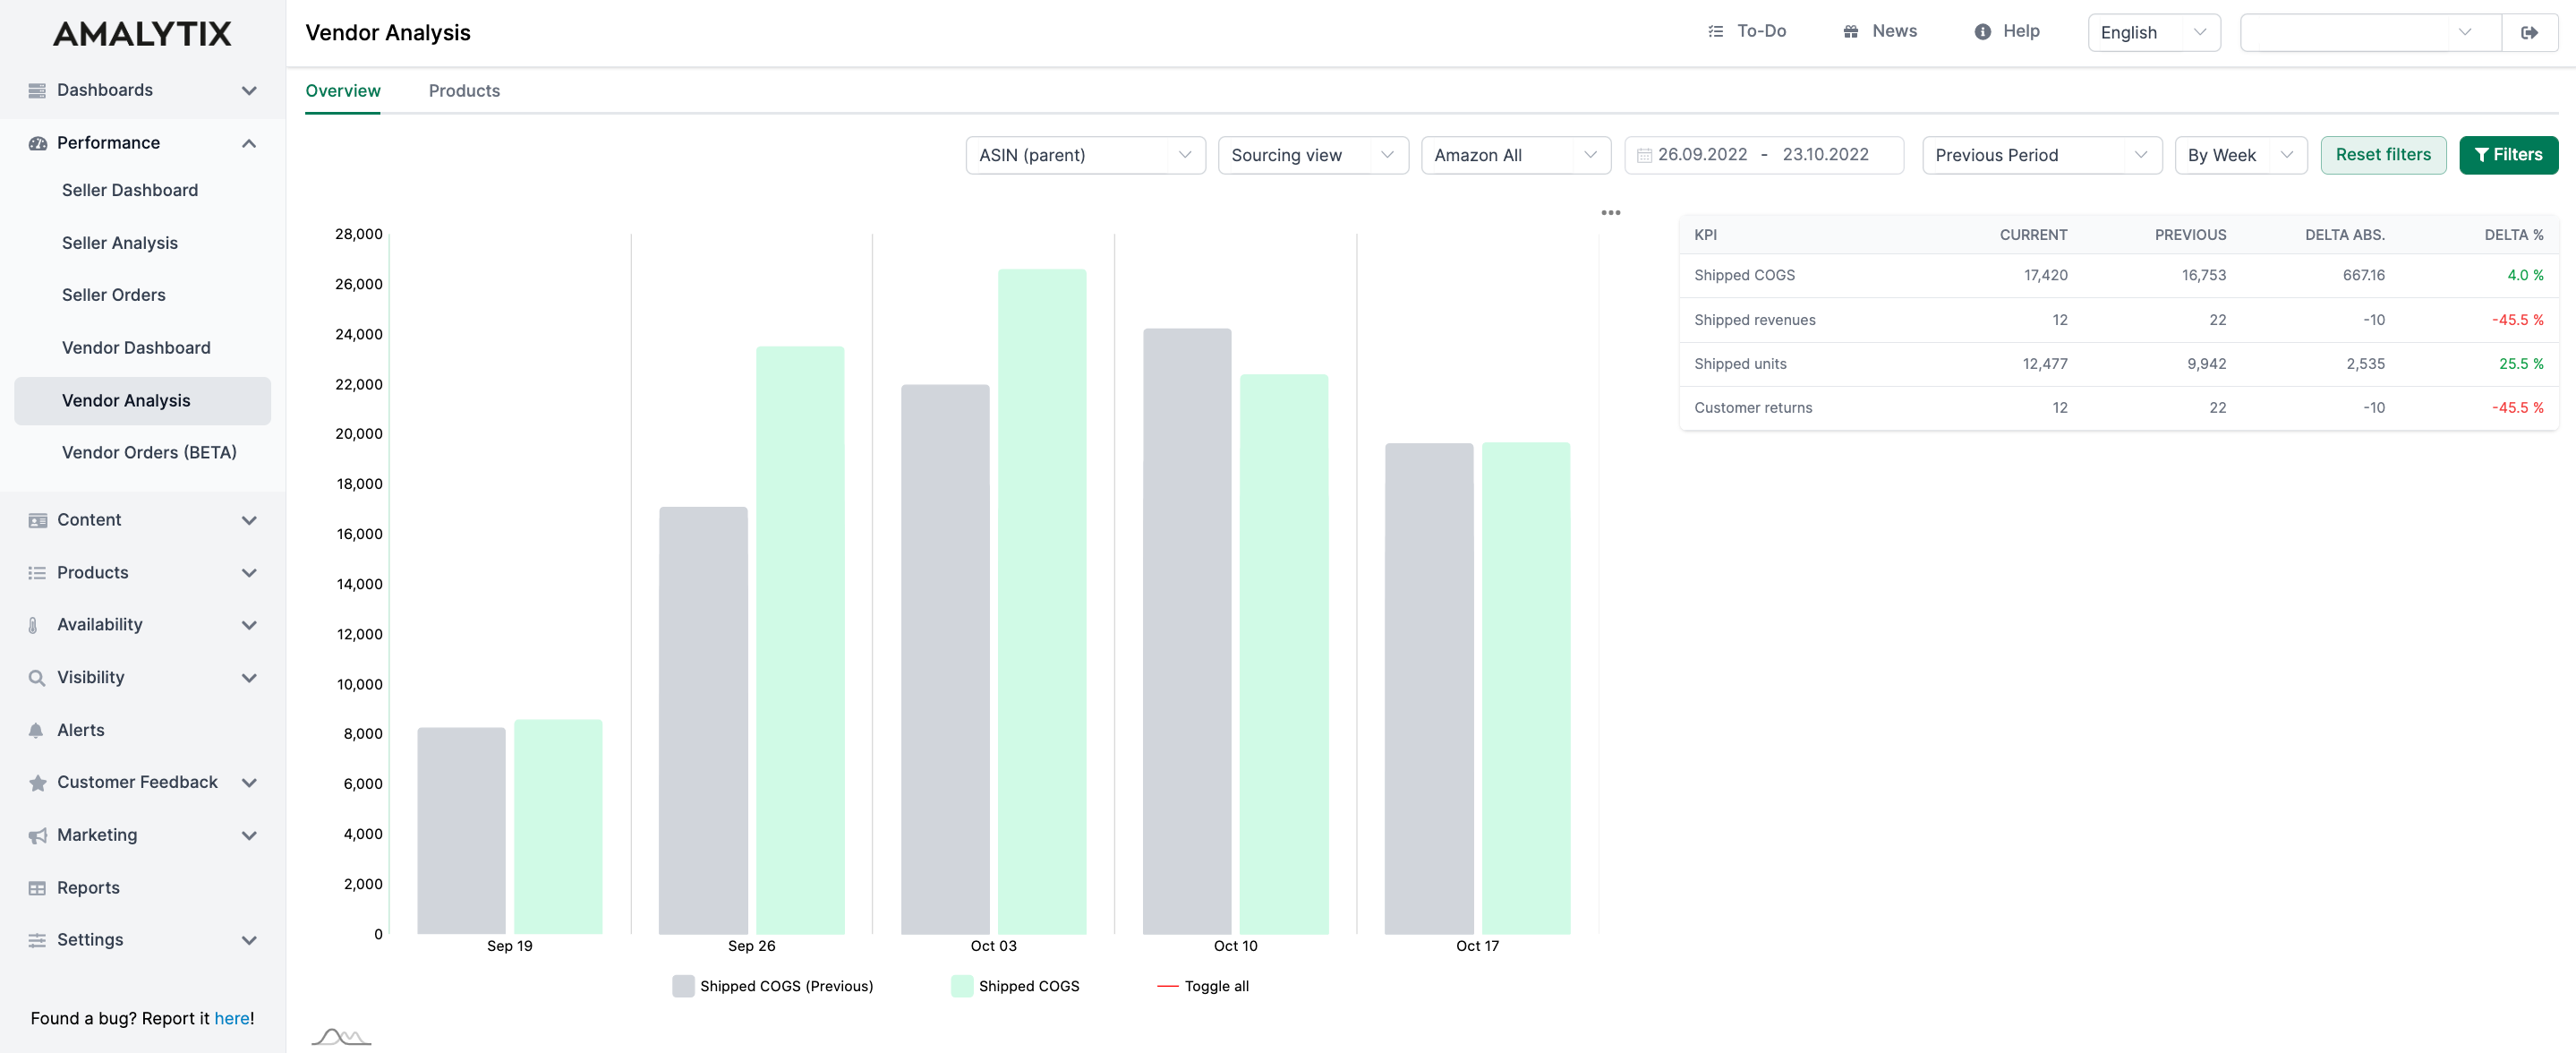Viewport: 2576px width, 1053px height.
Task: Open Vendor Orders (BETA)
Action: tap(149, 453)
